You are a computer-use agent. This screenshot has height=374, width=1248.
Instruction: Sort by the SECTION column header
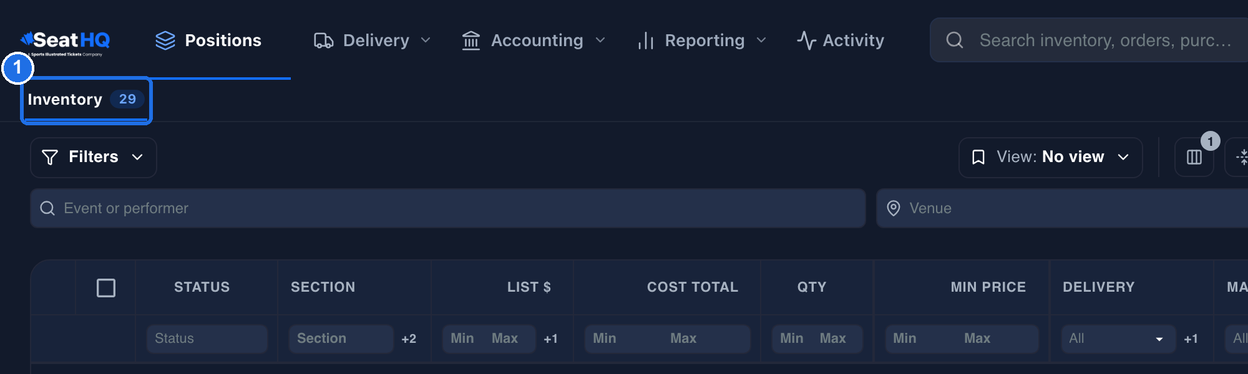[x=323, y=287]
